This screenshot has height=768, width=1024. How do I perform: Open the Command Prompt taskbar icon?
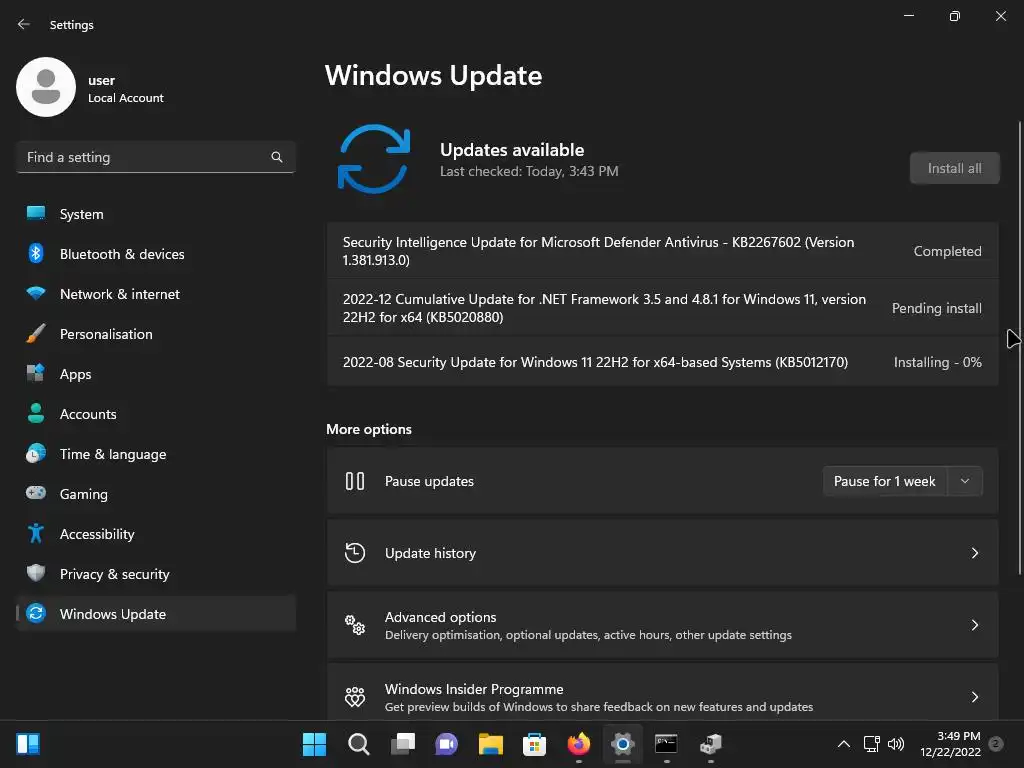point(666,744)
